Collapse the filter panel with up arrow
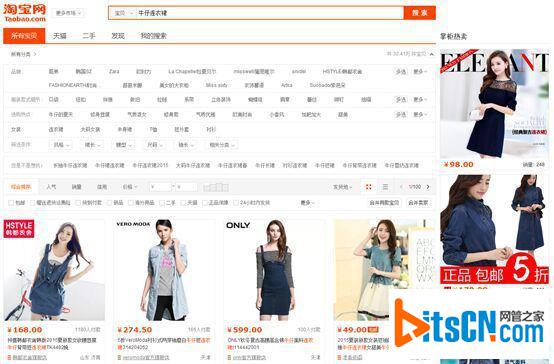Viewport: 554px width, 364px height. click(432, 54)
